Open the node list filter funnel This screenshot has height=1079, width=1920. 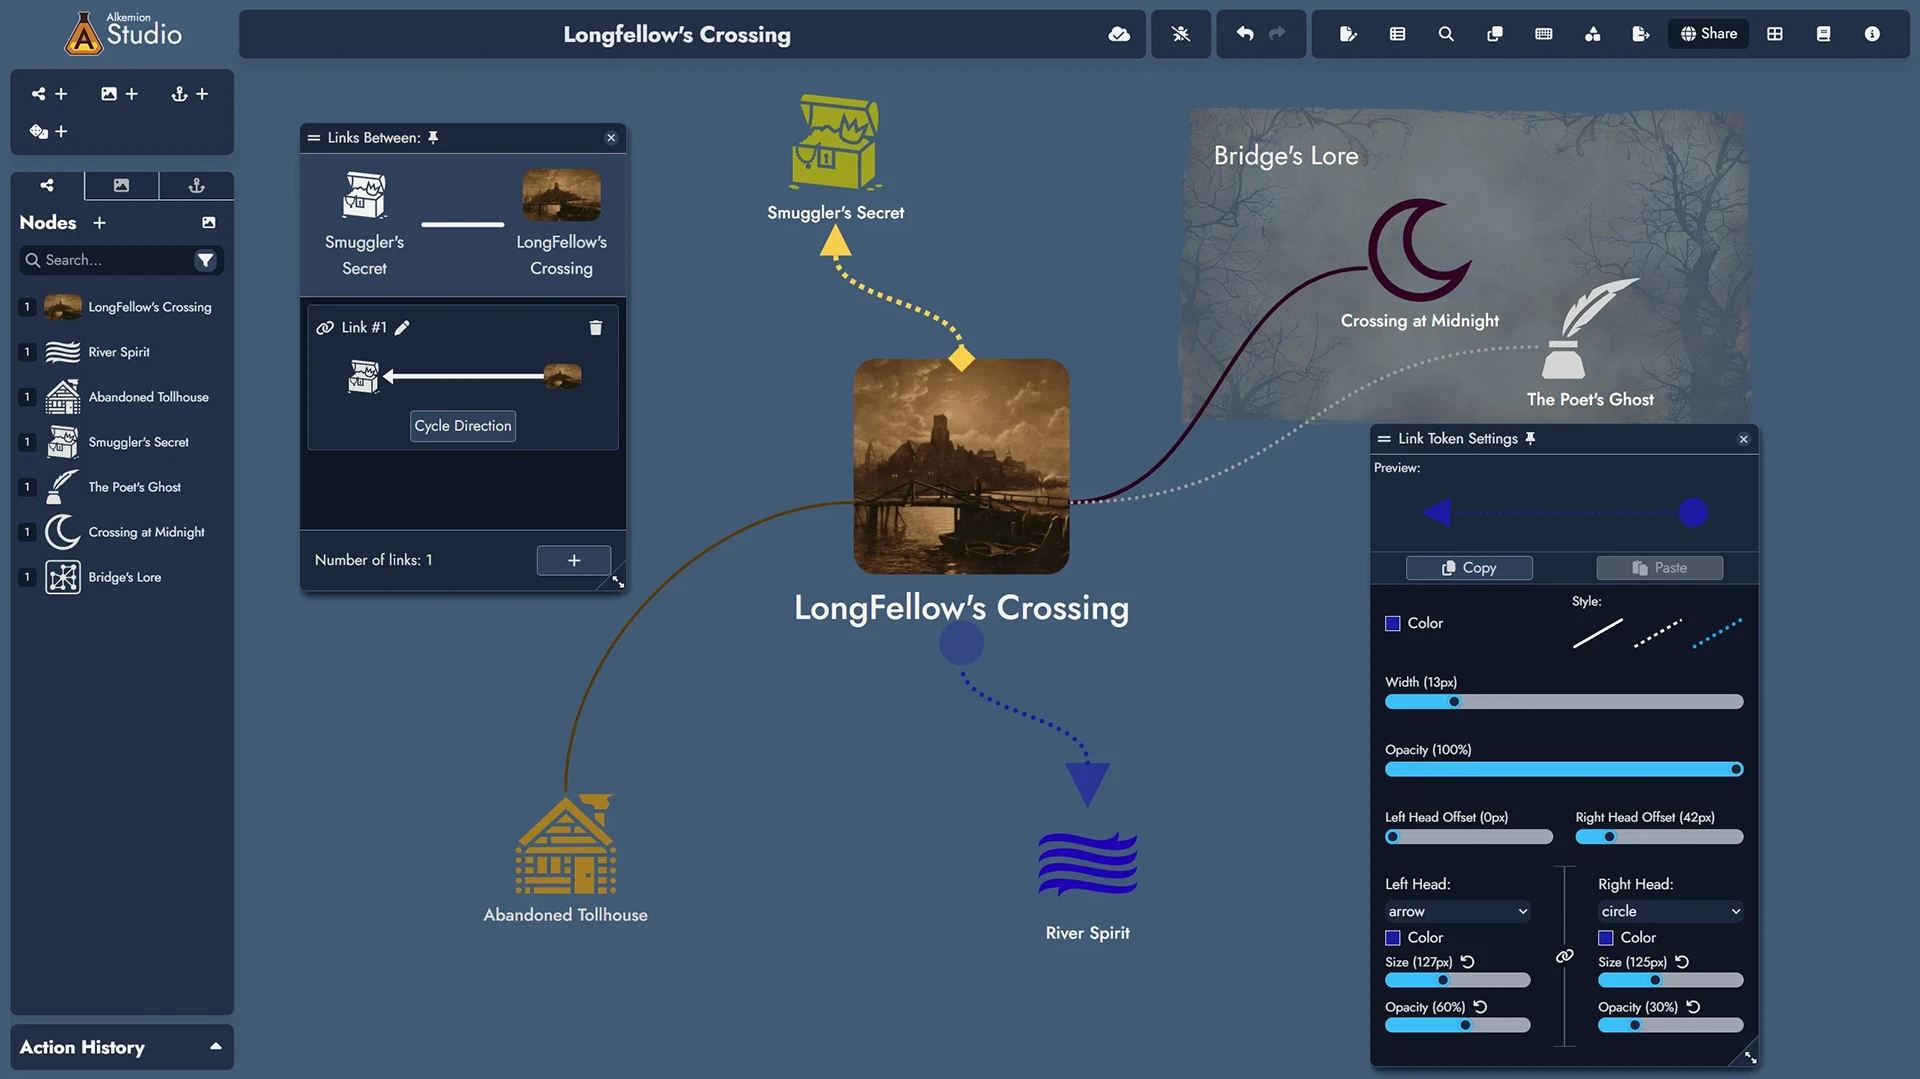(x=206, y=260)
